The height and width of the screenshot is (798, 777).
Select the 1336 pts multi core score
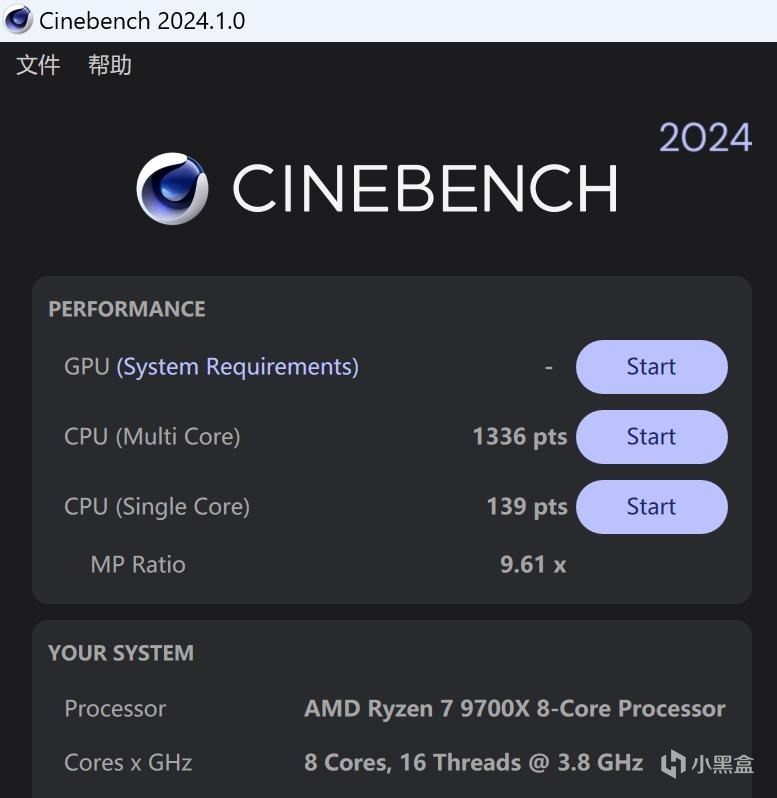(x=519, y=437)
